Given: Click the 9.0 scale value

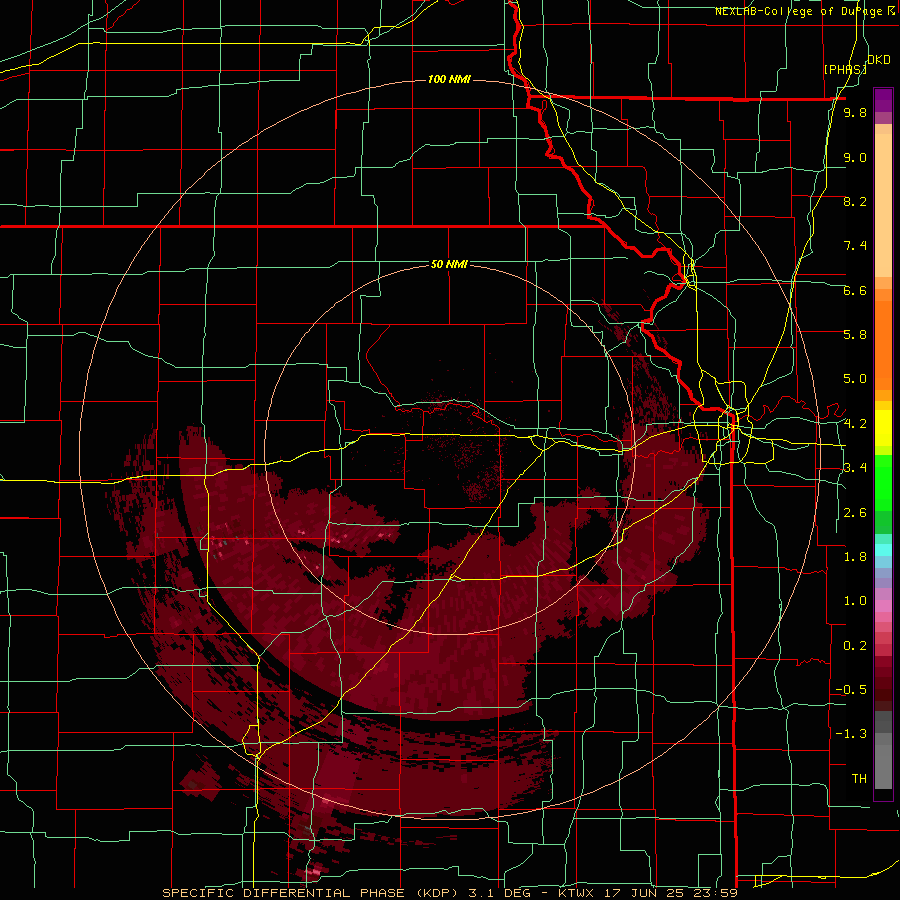Looking at the screenshot, I should point(855,157).
